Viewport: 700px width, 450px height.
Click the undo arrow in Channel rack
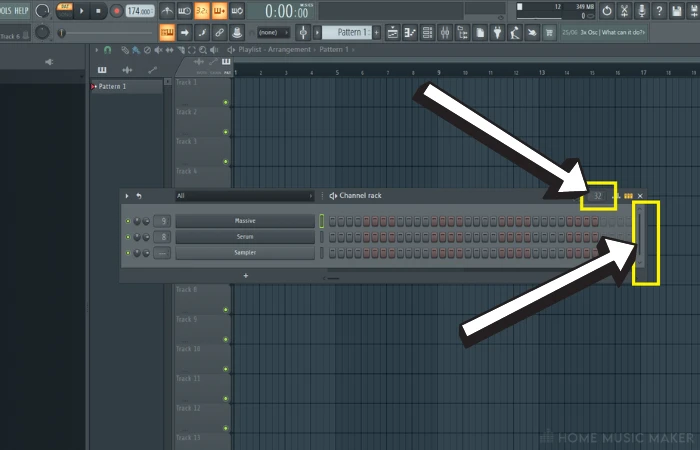click(x=138, y=196)
